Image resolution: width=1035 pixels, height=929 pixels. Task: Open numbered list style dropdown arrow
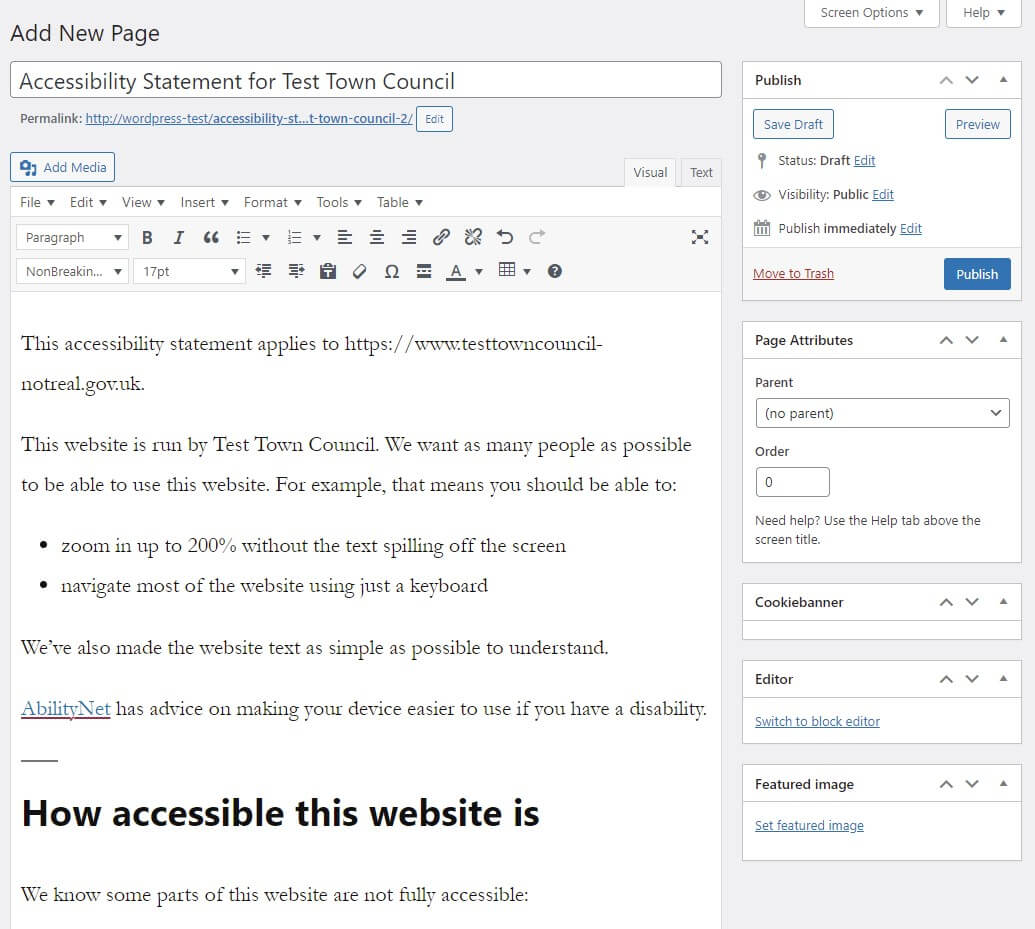tap(317, 237)
